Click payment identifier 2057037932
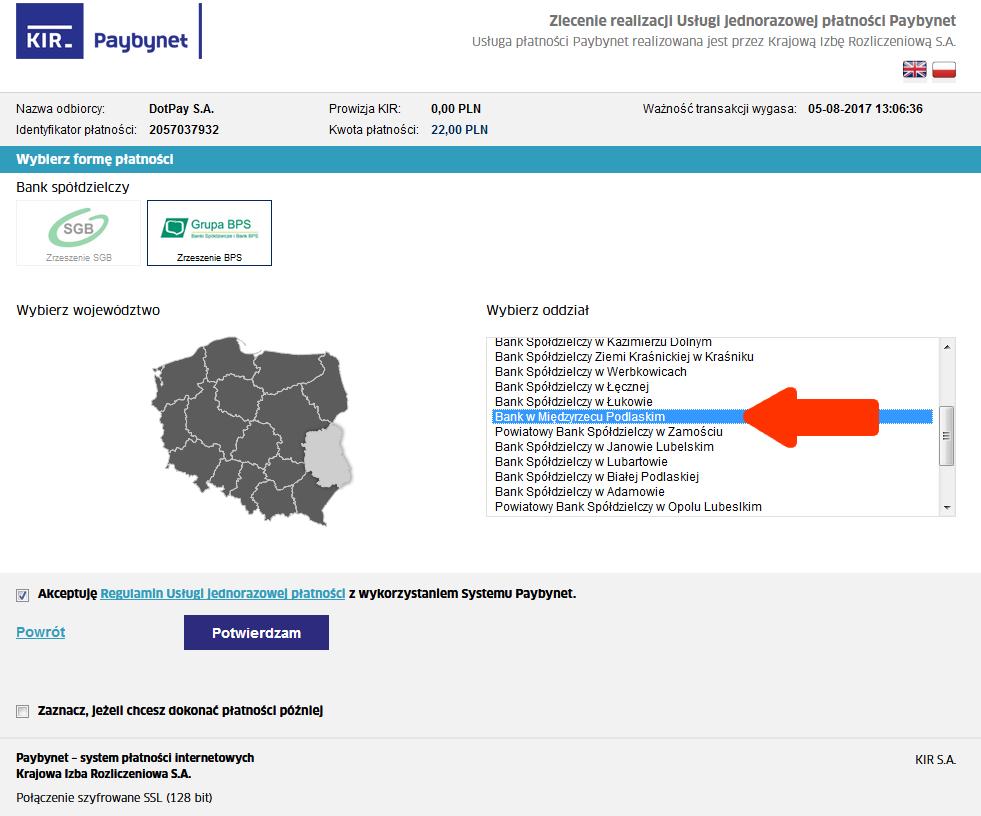The image size is (981, 816). tap(184, 130)
